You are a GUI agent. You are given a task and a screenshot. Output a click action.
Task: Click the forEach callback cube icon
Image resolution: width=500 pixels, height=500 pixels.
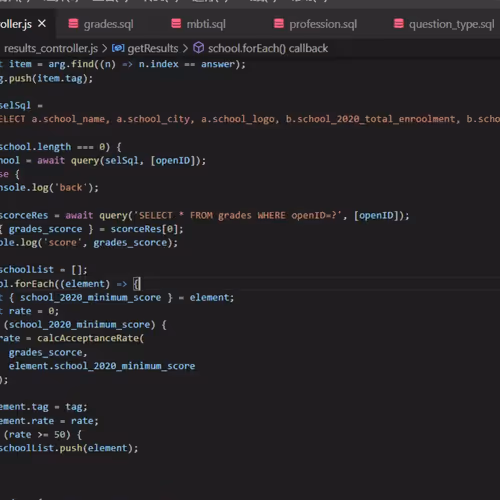pos(199,48)
